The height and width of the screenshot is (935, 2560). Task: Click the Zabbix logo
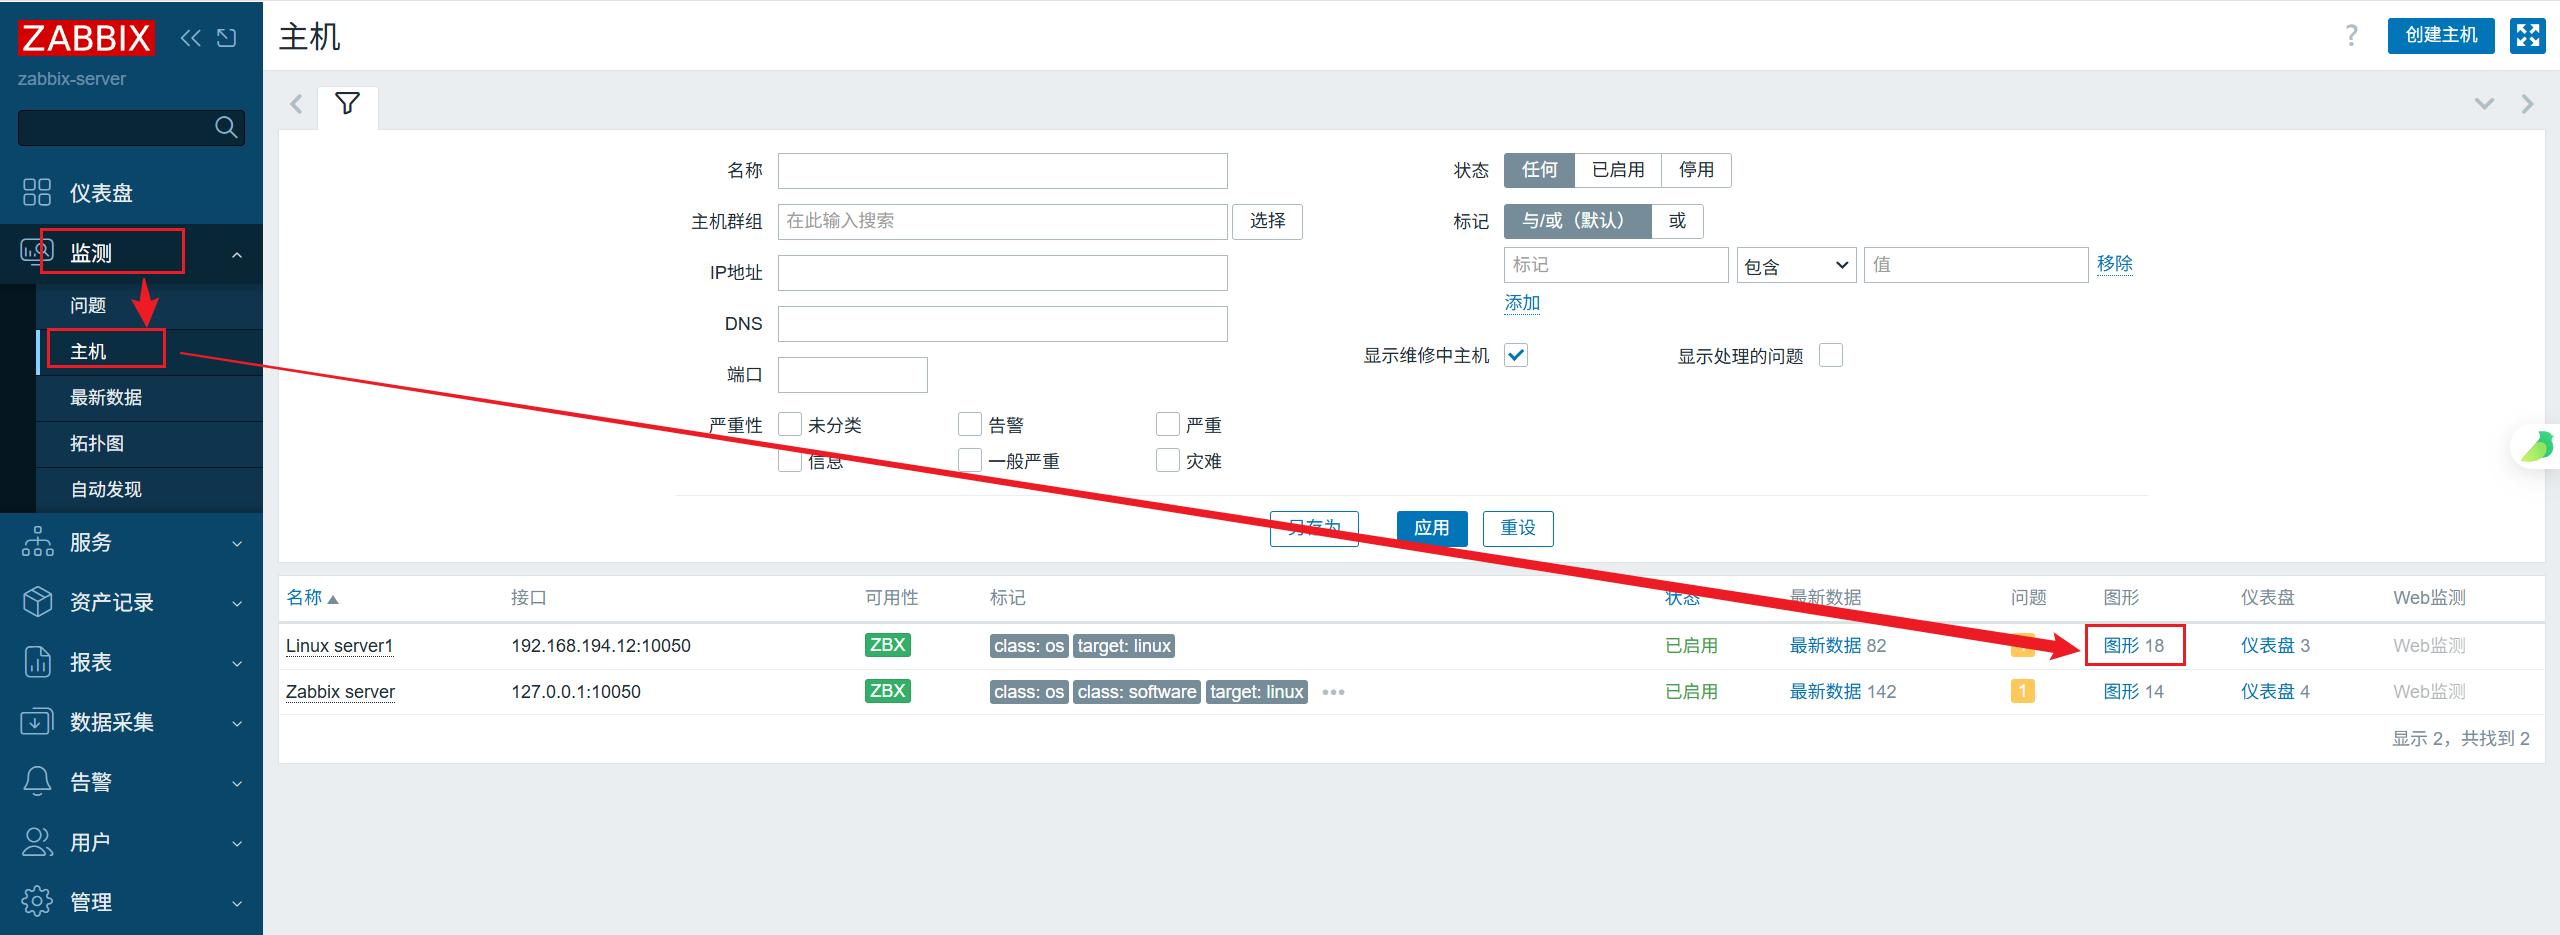tap(86, 38)
